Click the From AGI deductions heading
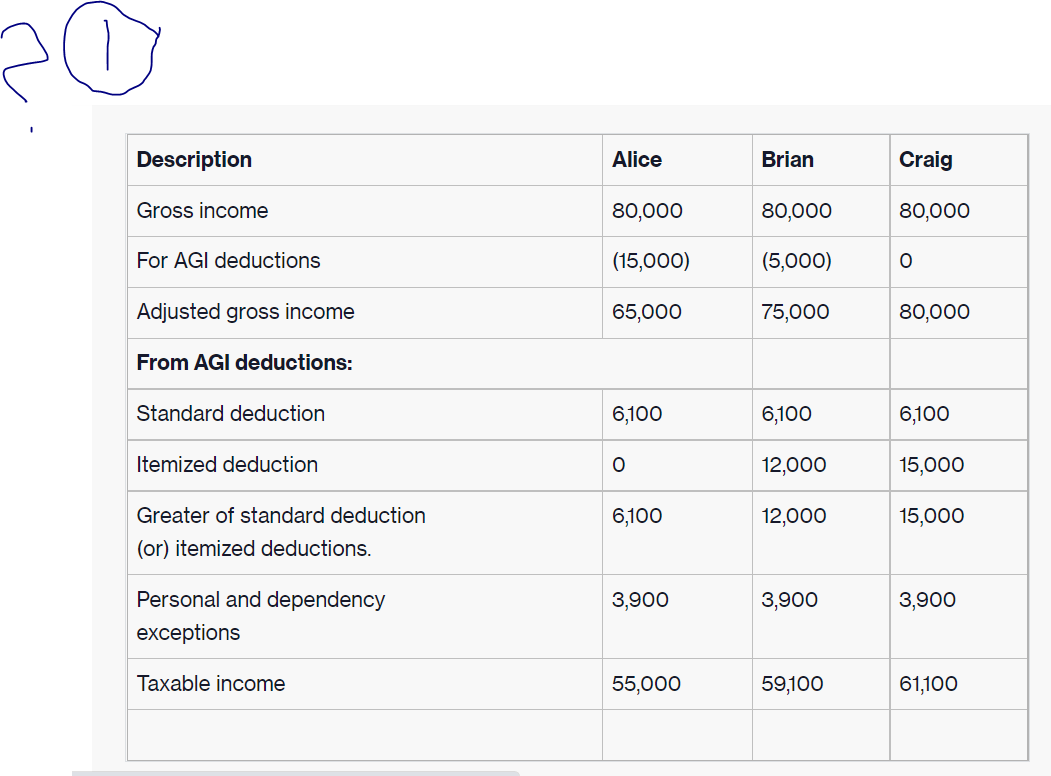 click(244, 363)
